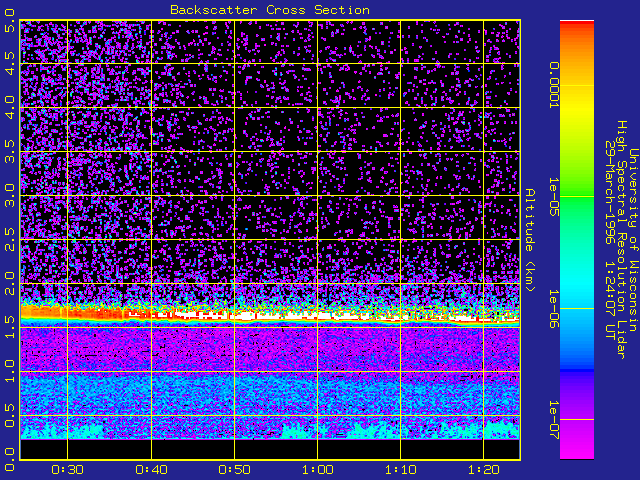The image size is (640, 480).
Task: Click the 'Backscatter Cross Section' title
Action: coord(270,10)
